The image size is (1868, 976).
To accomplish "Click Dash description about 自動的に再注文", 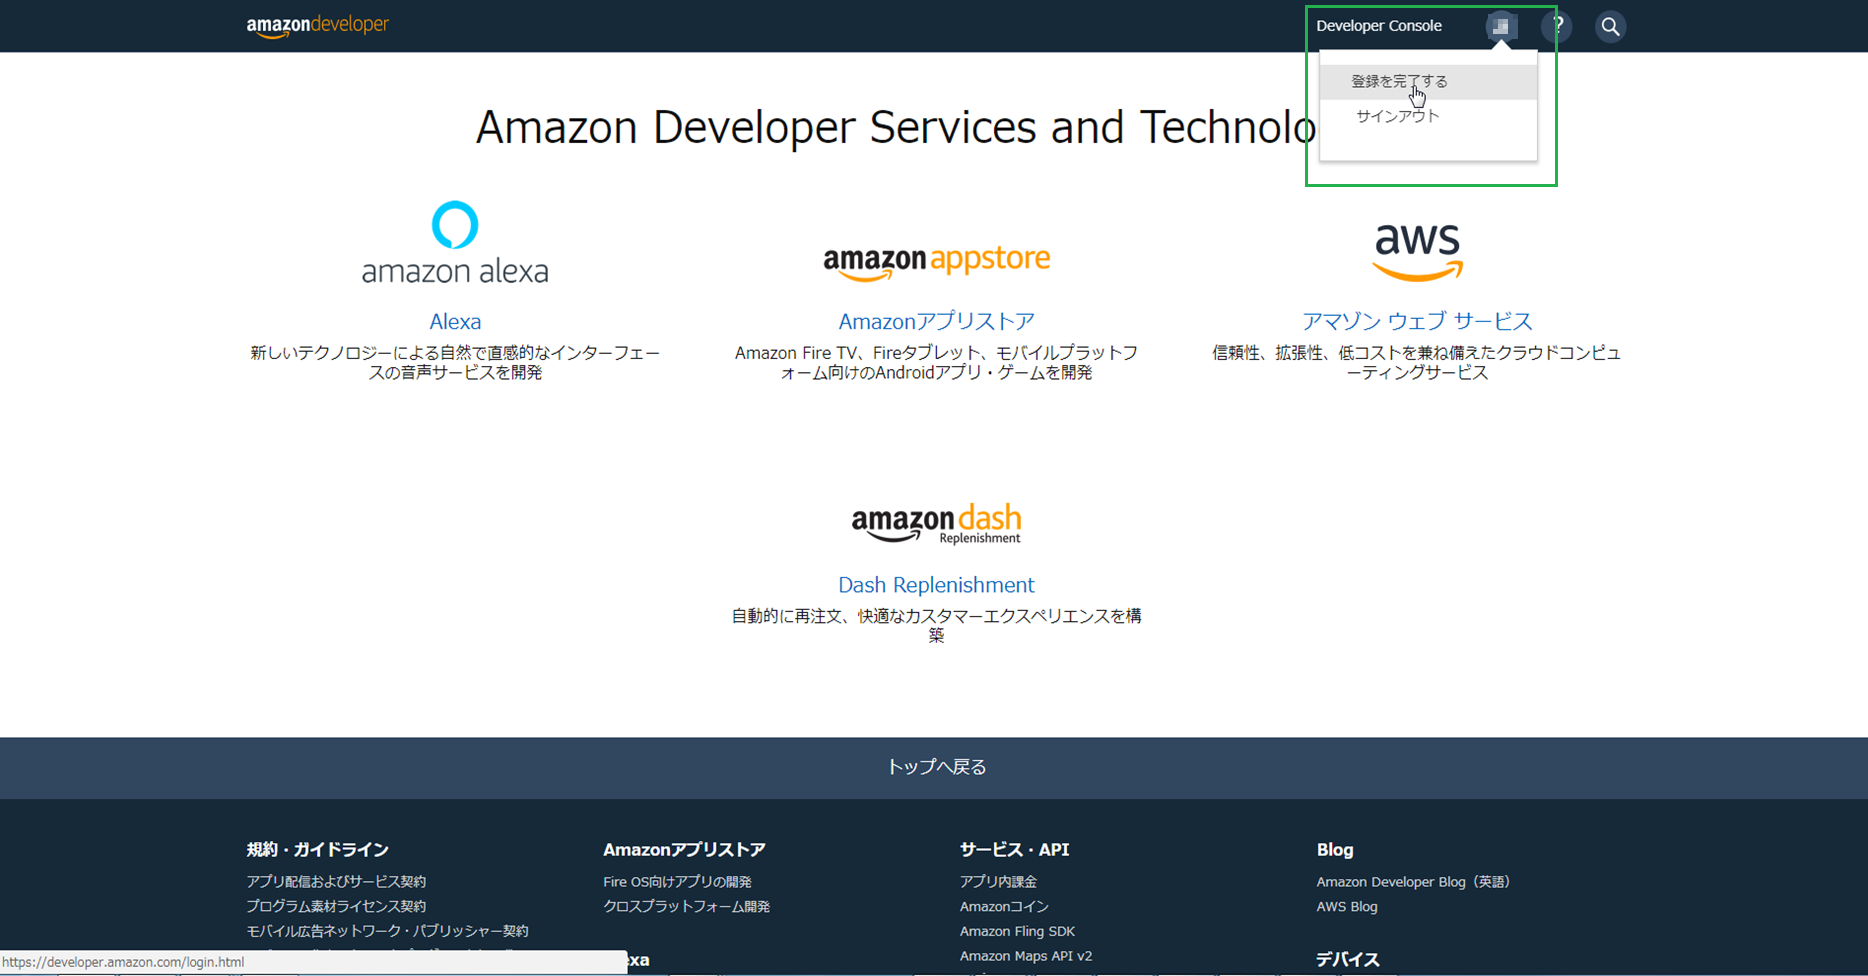I will (x=936, y=625).
